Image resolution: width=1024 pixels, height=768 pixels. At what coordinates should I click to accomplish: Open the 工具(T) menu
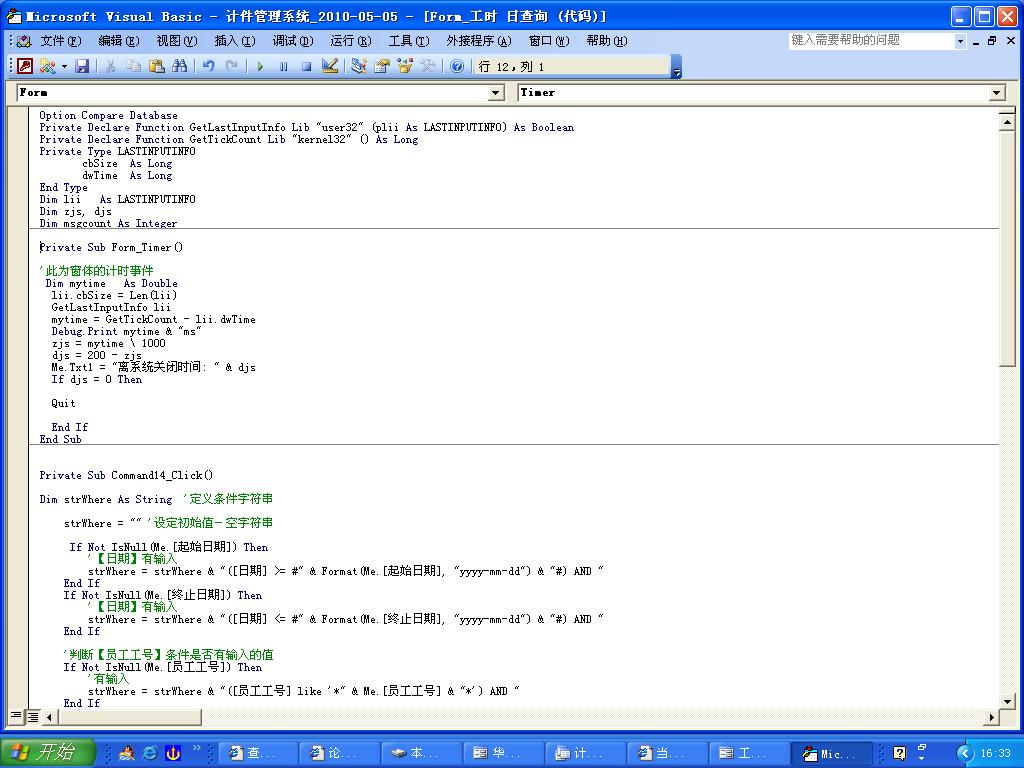409,40
